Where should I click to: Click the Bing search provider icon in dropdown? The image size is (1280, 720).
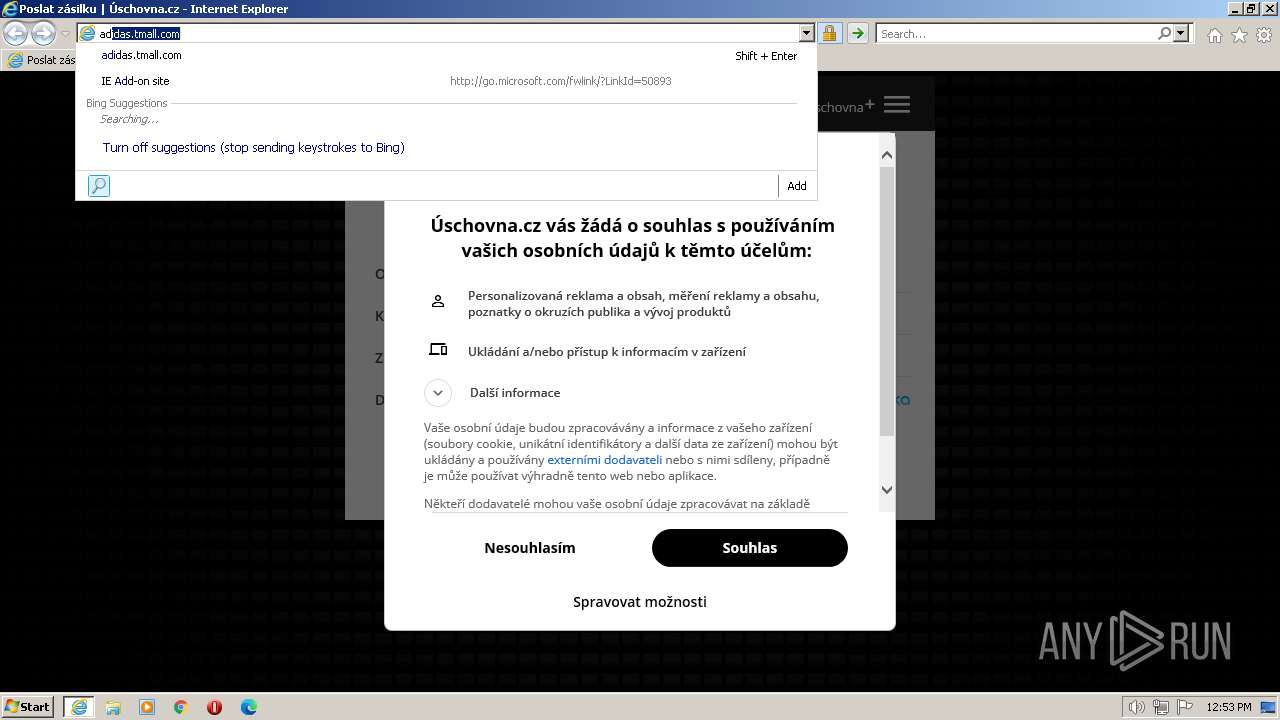pos(99,185)
